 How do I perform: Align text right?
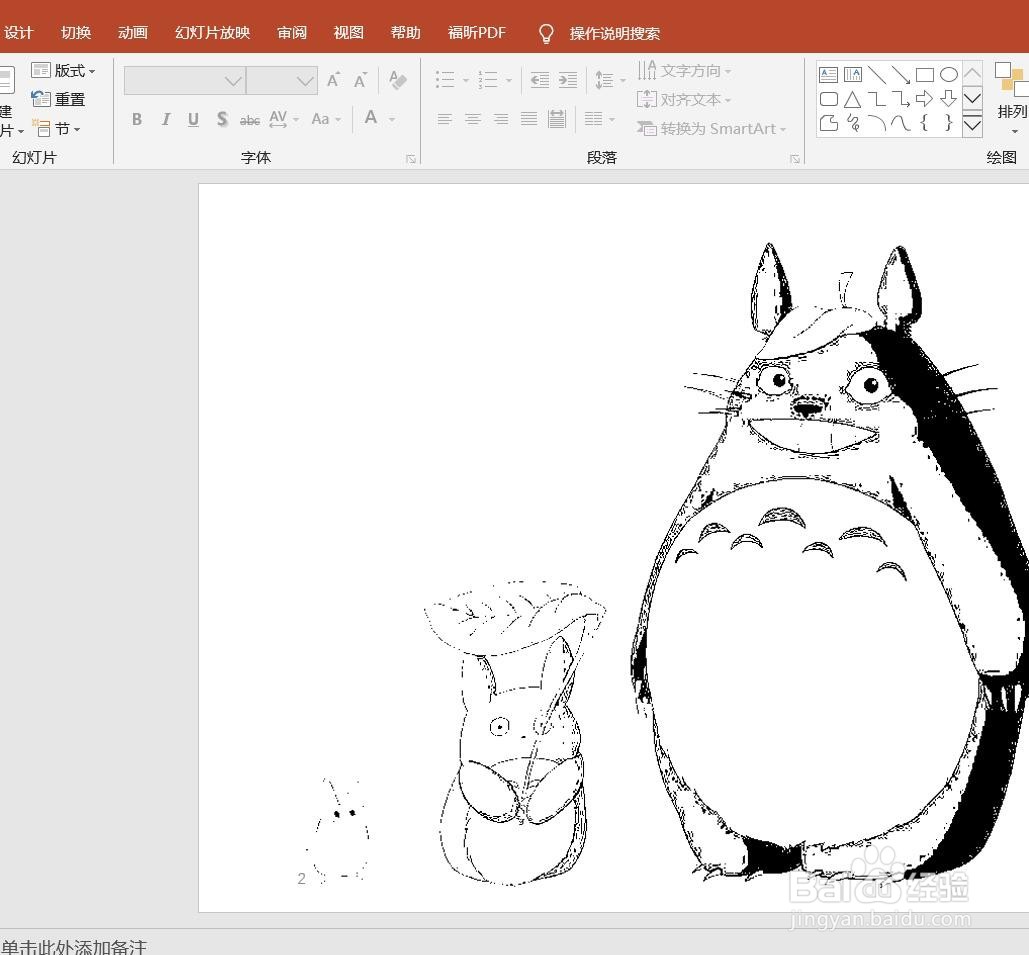tap(501, 119)
